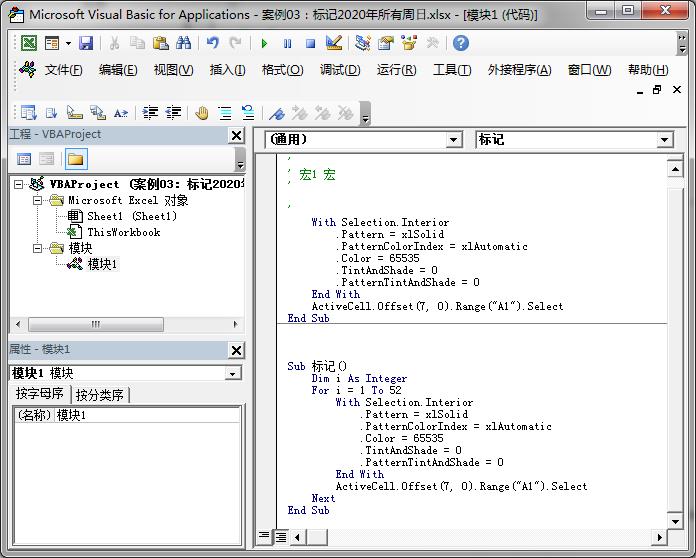Image resolution: width=696 pixels, height=558 pixels.
Task: Click View Code icon in project panel
Action: tap(24, 159)
